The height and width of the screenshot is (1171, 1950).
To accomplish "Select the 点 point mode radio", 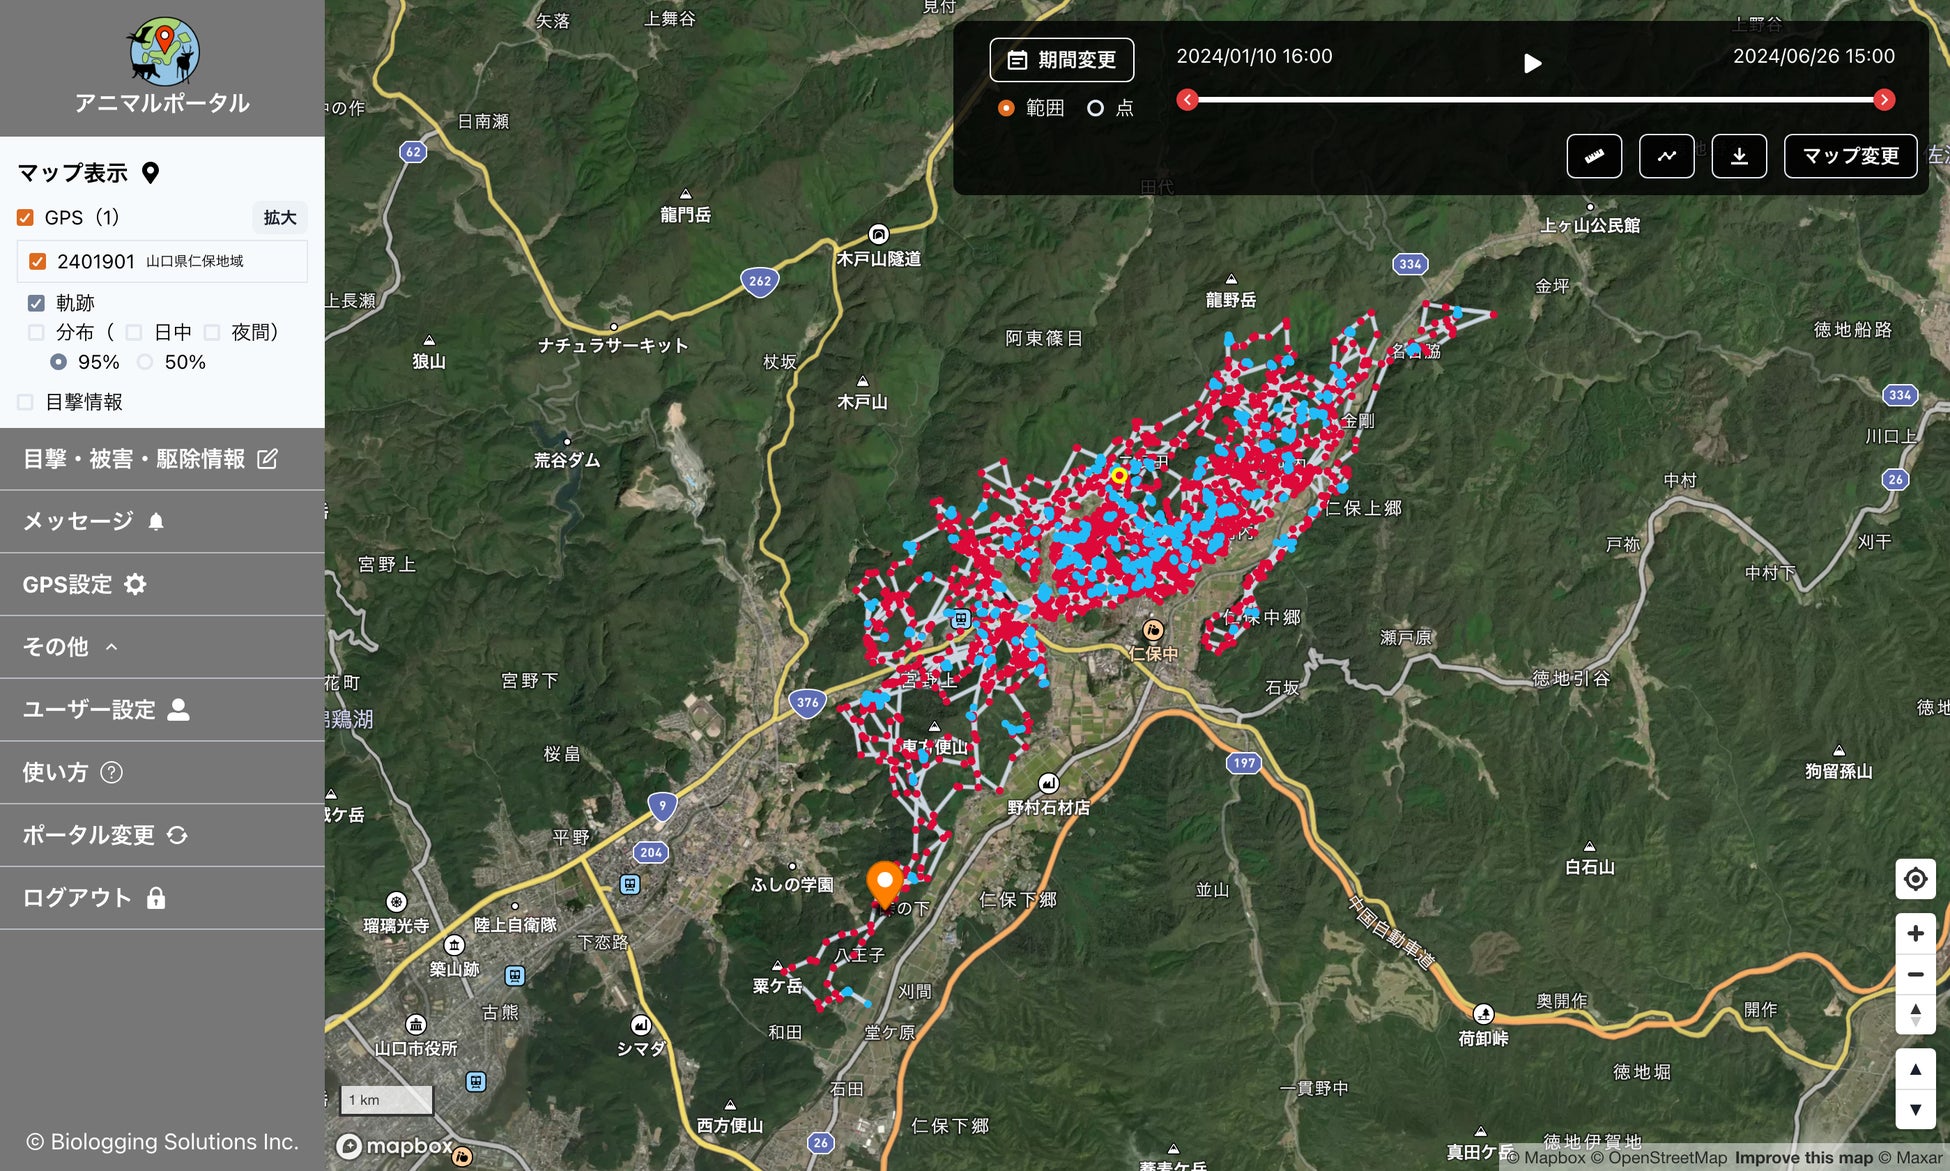I will 1096,108.
